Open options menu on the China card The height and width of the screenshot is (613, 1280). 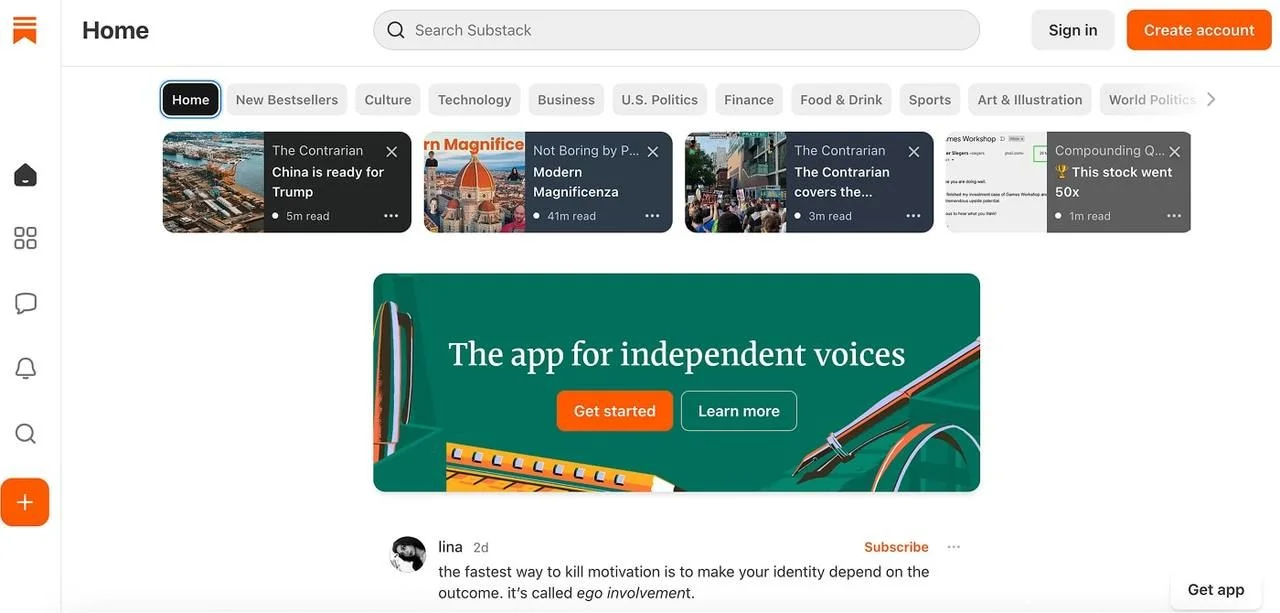pyautogui.click(x=391, y=215)
